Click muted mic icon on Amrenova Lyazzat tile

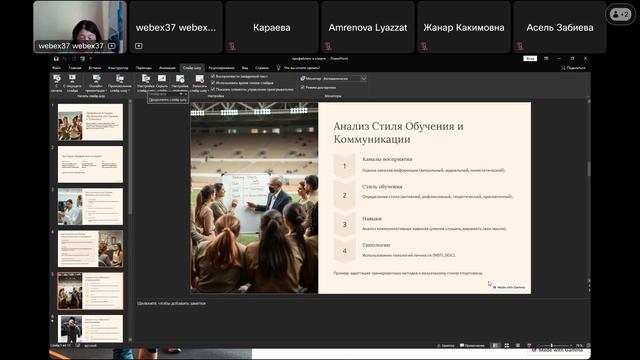(x=328, y=46)
